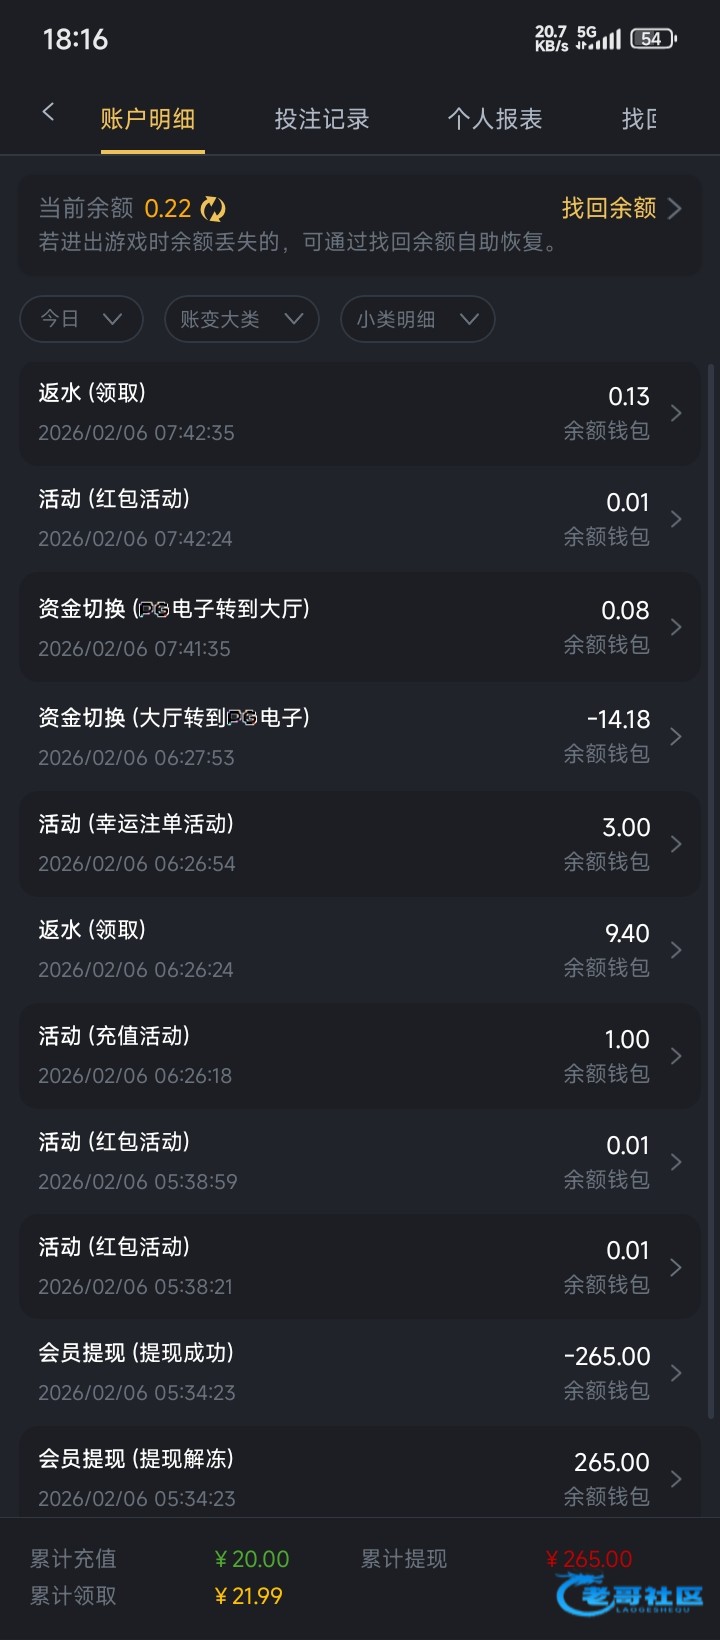Tap the 找回余额 link
The height and width of the screenshot is (1640, 720).
pos(620,208)
